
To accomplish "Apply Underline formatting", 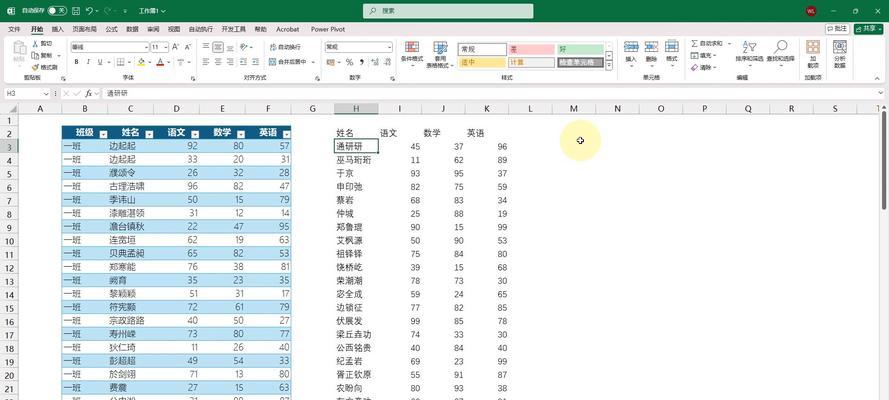I will point(100,62).
